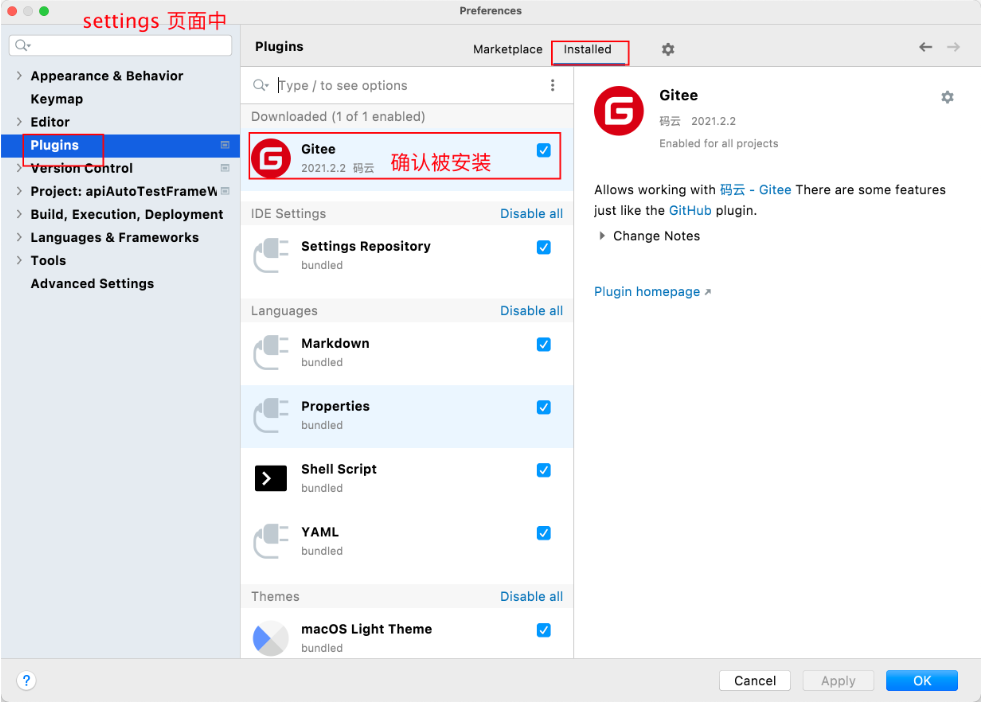Focus the plugin search field

pyautogui.click(x=407, y=85)
